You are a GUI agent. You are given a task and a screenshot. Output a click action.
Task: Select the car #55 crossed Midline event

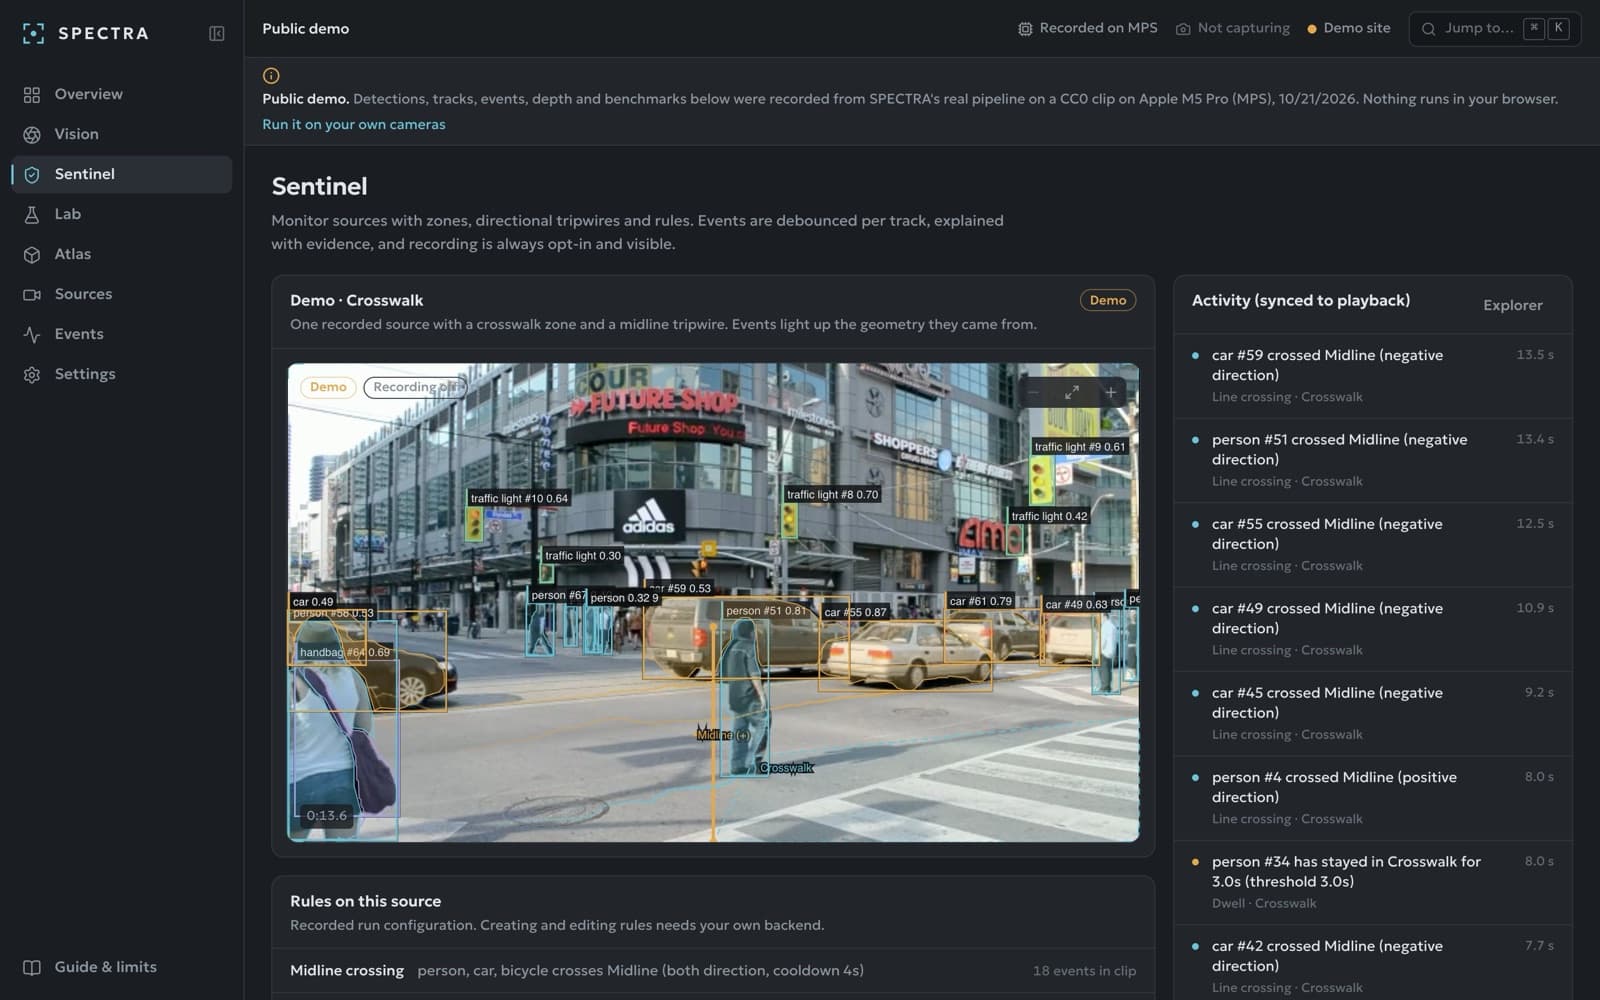[1372, 544]
